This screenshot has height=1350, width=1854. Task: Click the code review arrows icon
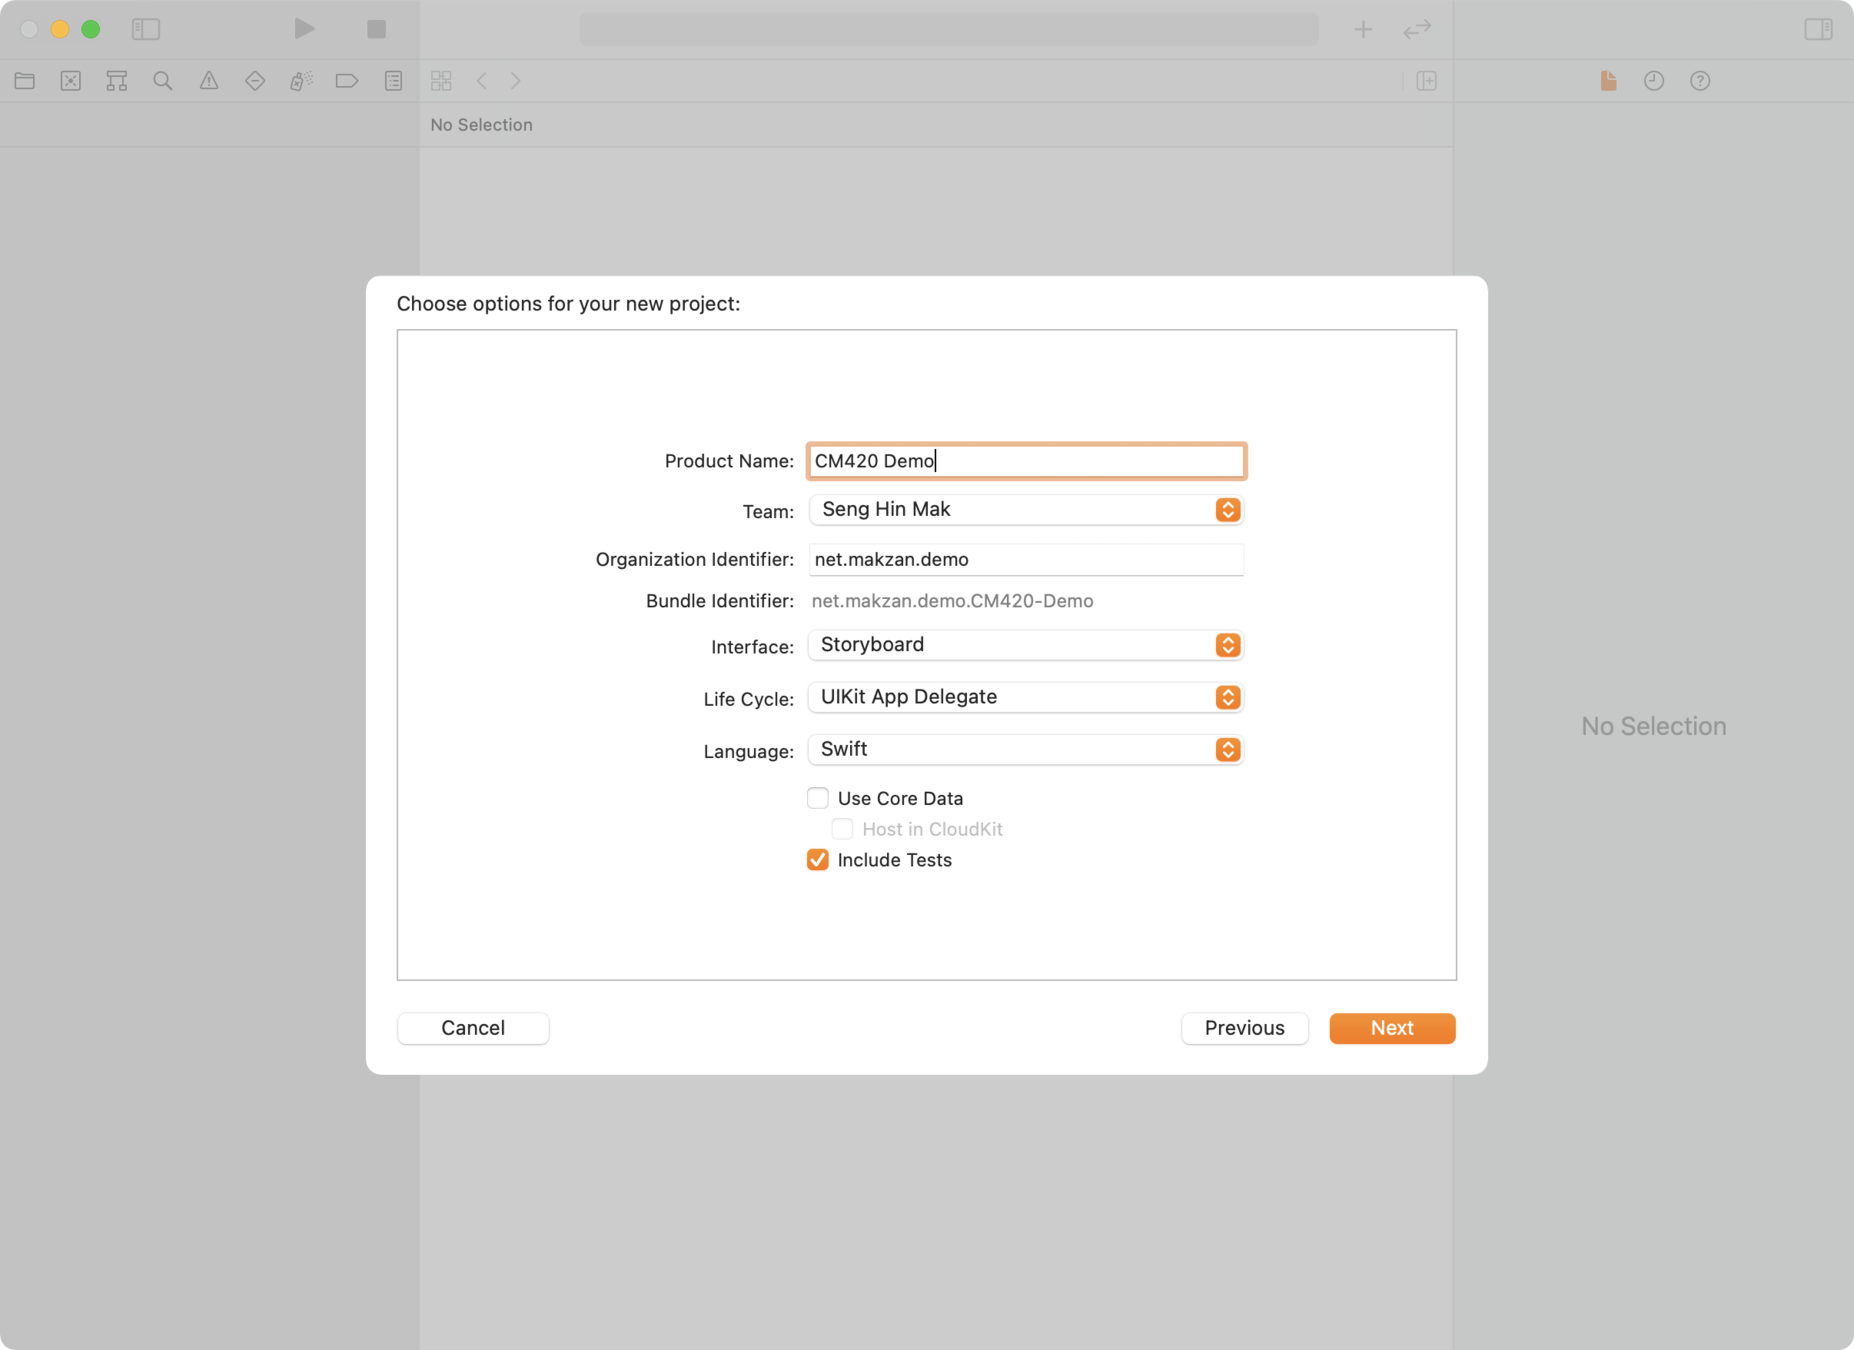[x=1418, y=29]
